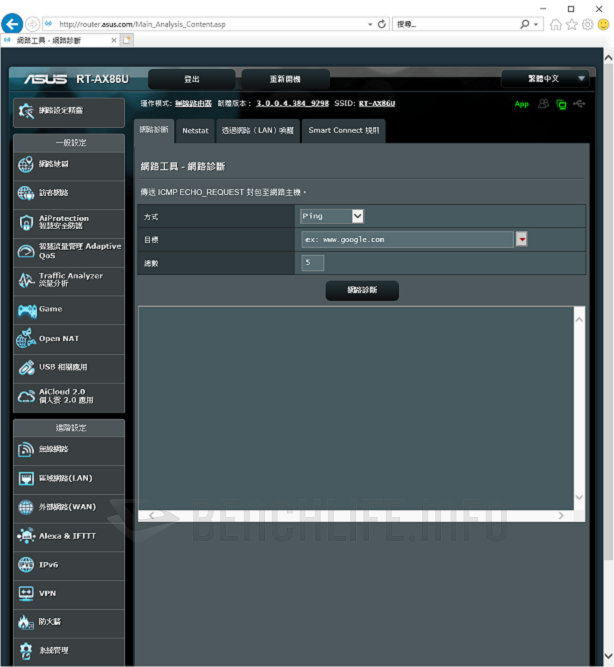Close the browser tab with X
The height and width of the screenshot is (667, 614).
pos(114,40)
